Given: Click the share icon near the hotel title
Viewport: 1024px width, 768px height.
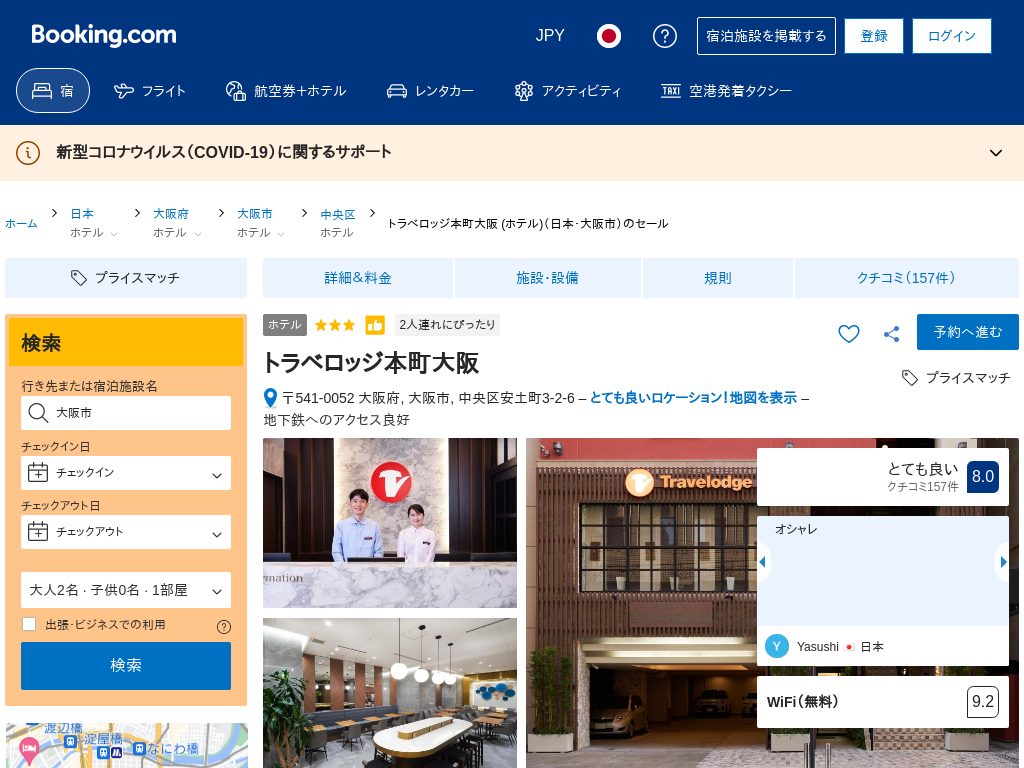Looking at the screenshot, I should pyautogui.click(x=891, y=334).
